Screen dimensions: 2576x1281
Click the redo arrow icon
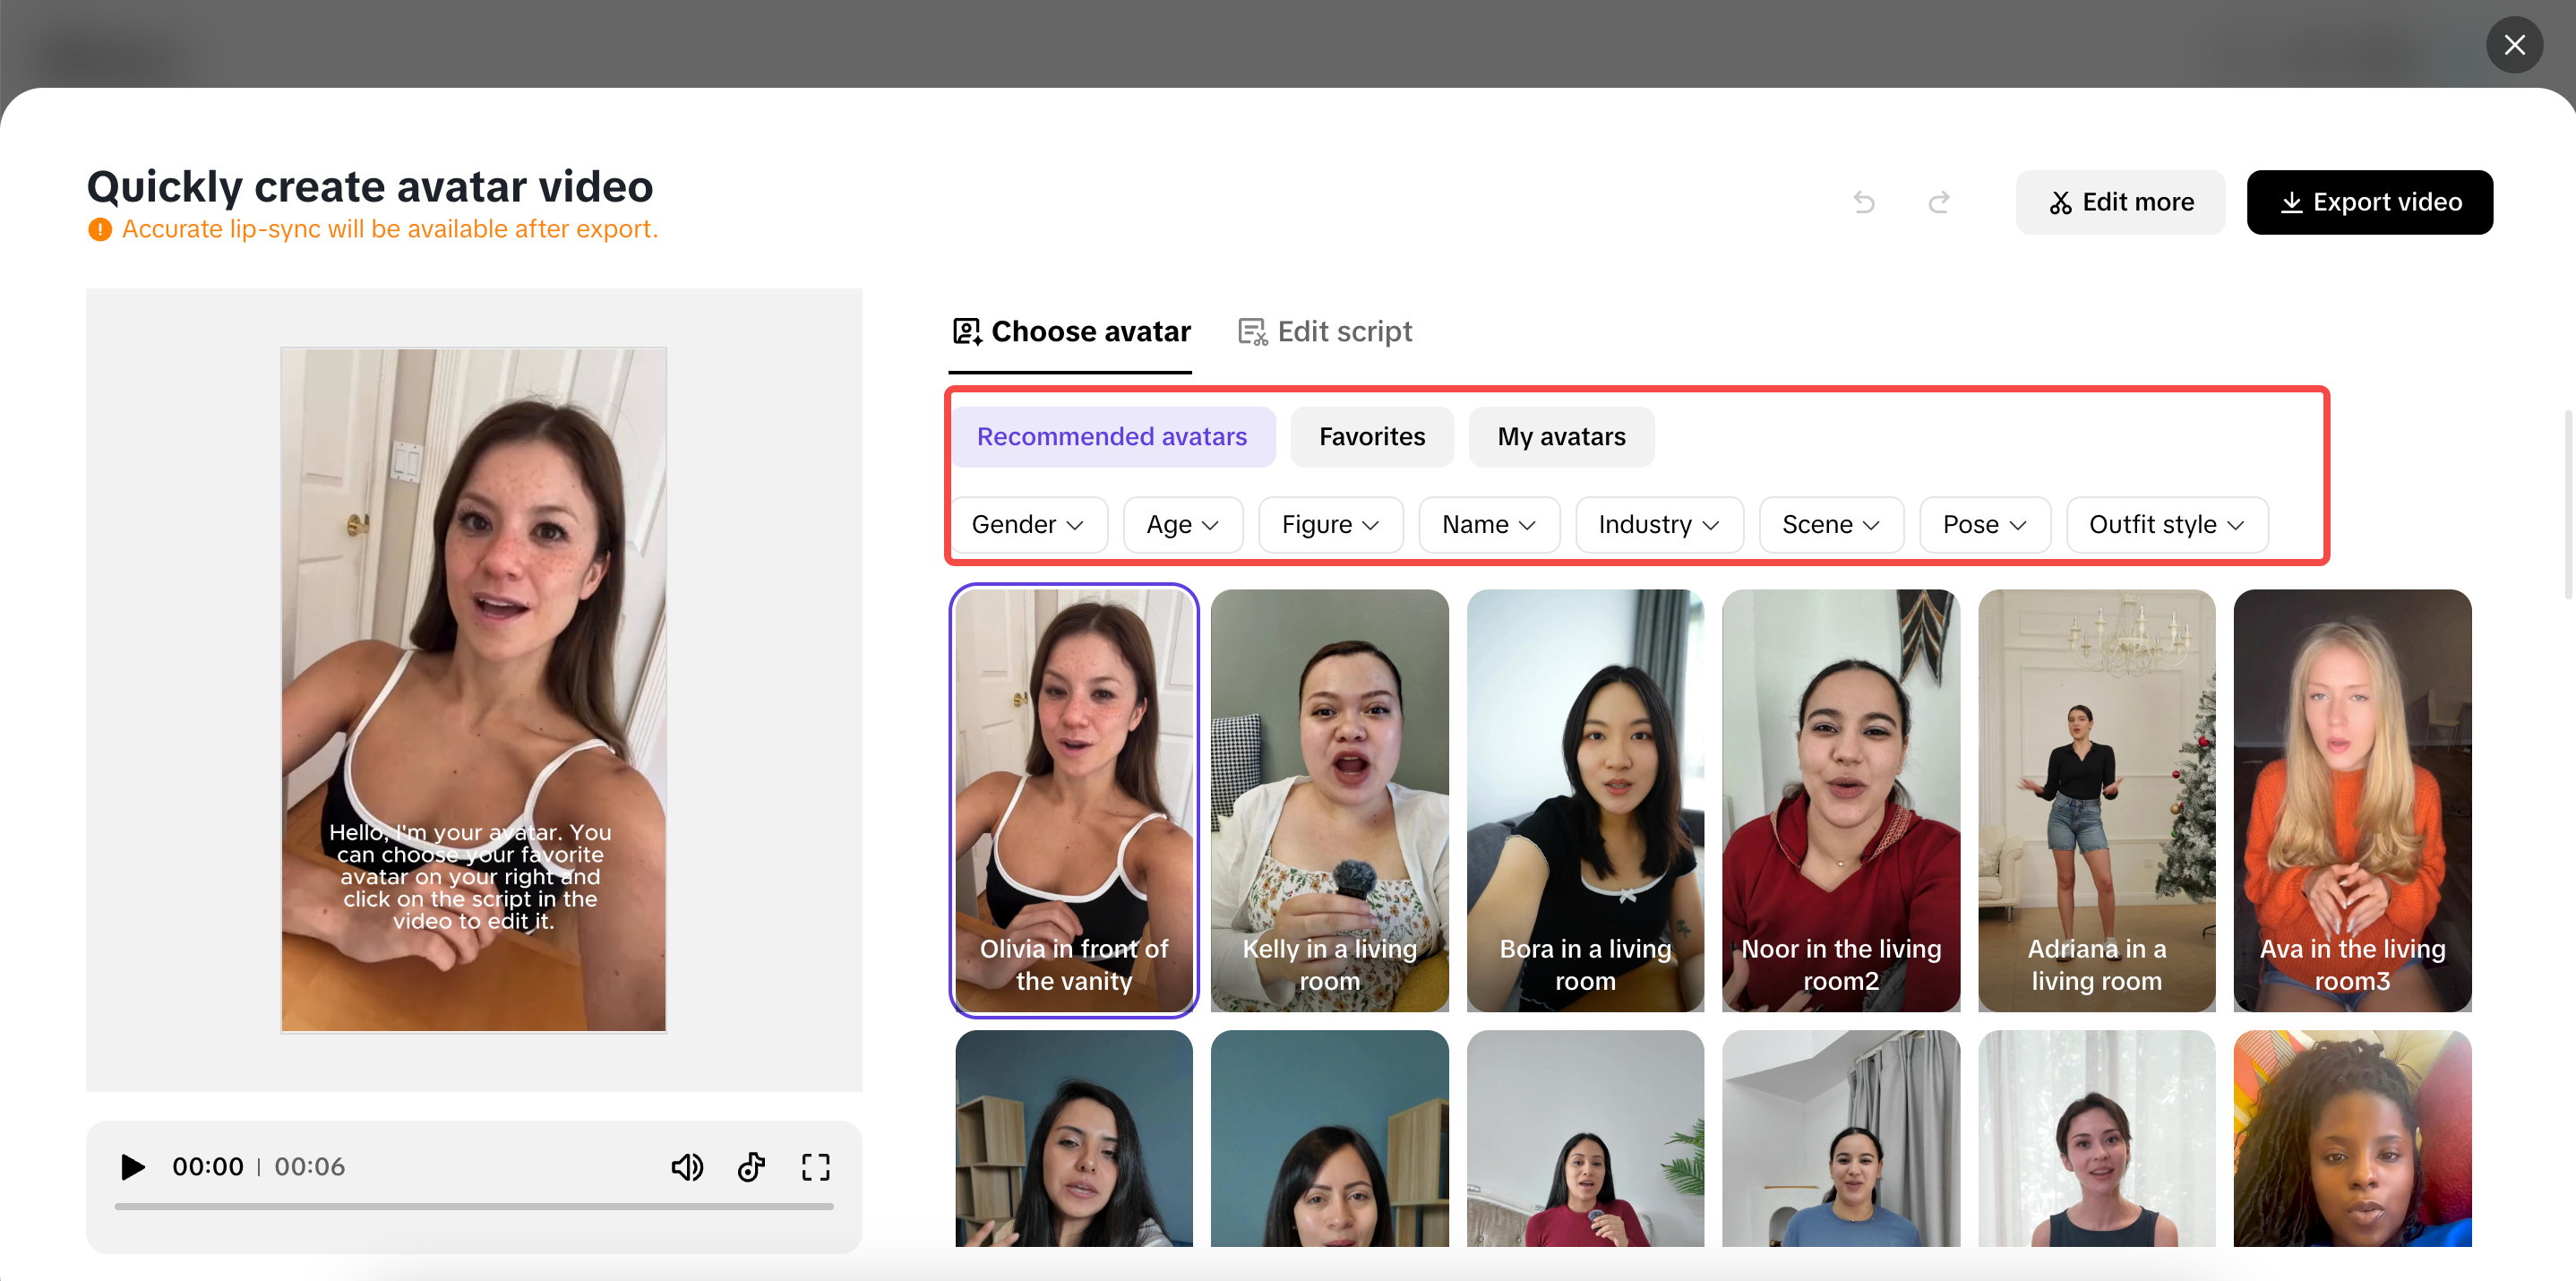pyautogui.click(x=1939, y=202)
